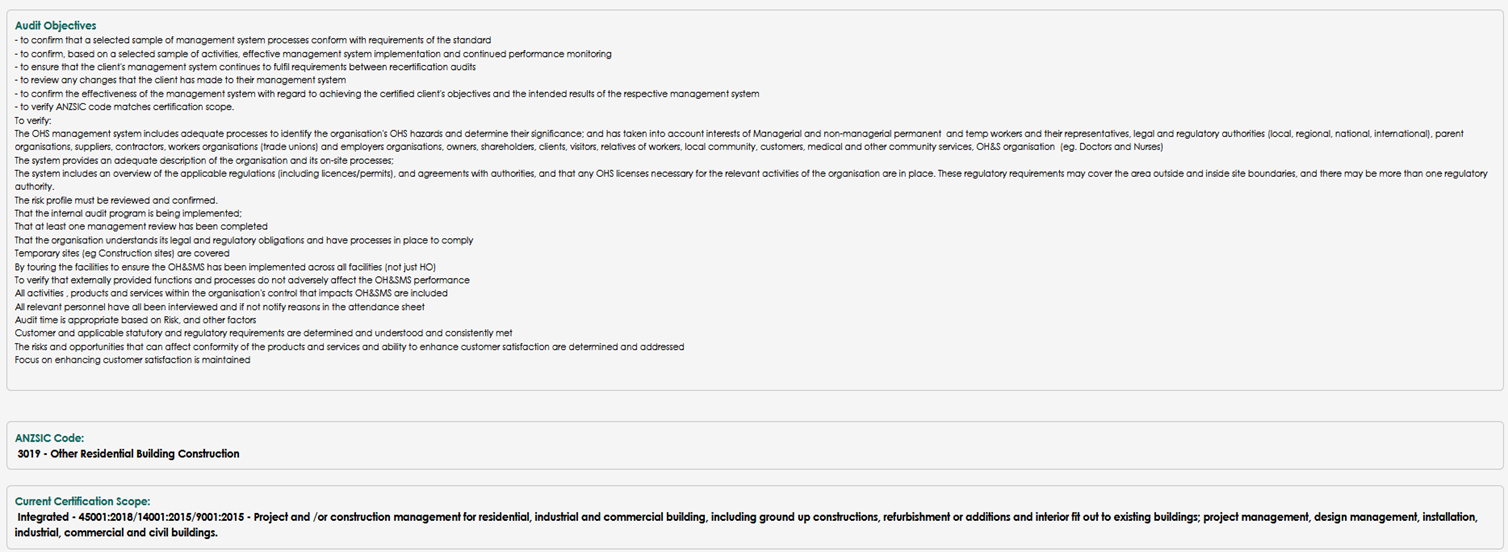Select the line about touring the facilities

point(225,267)
